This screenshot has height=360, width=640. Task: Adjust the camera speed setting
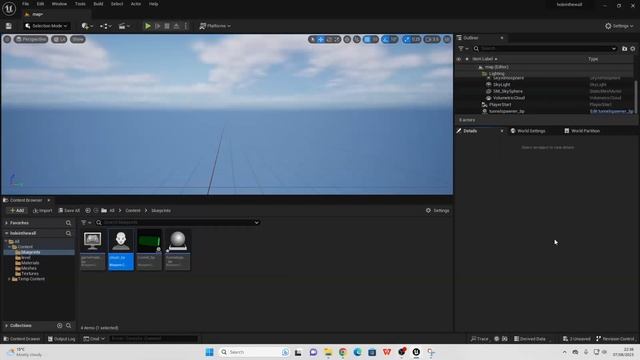coord(432,39)
